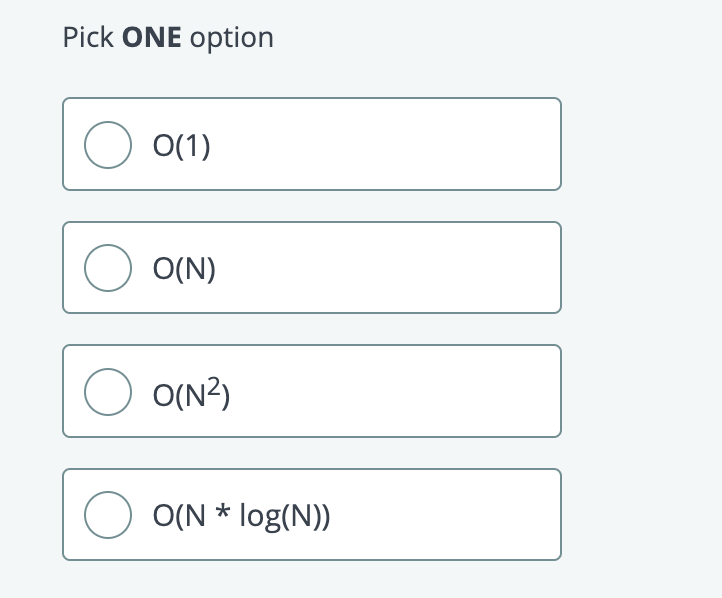
Task: Click the O(N²) answer label text
Action: tap(191, 392)
